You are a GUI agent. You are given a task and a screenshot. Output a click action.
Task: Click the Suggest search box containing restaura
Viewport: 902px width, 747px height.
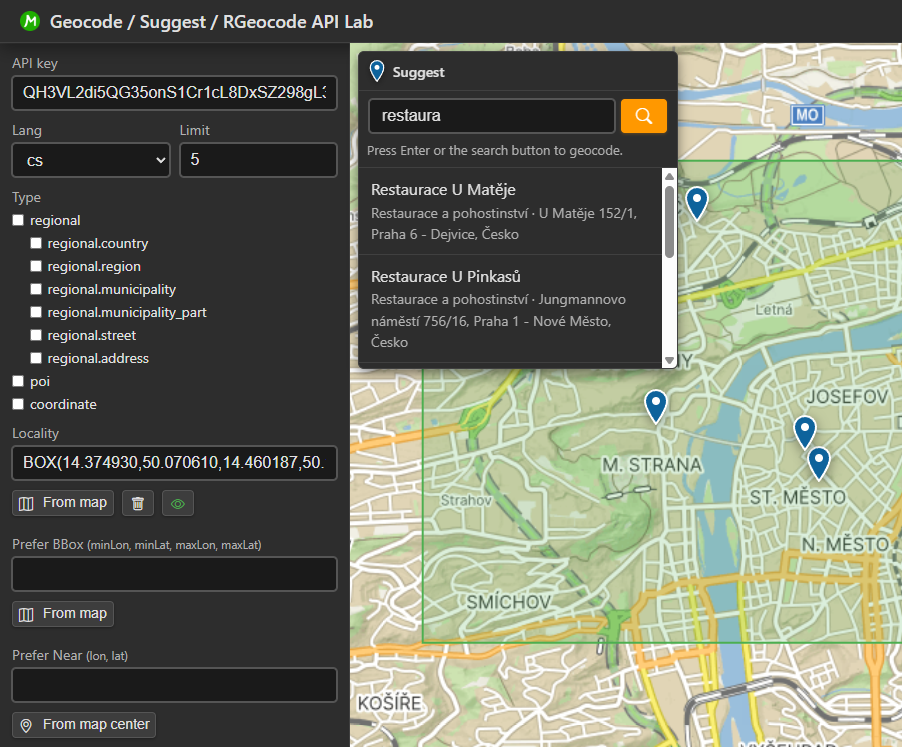click(492, 116)
